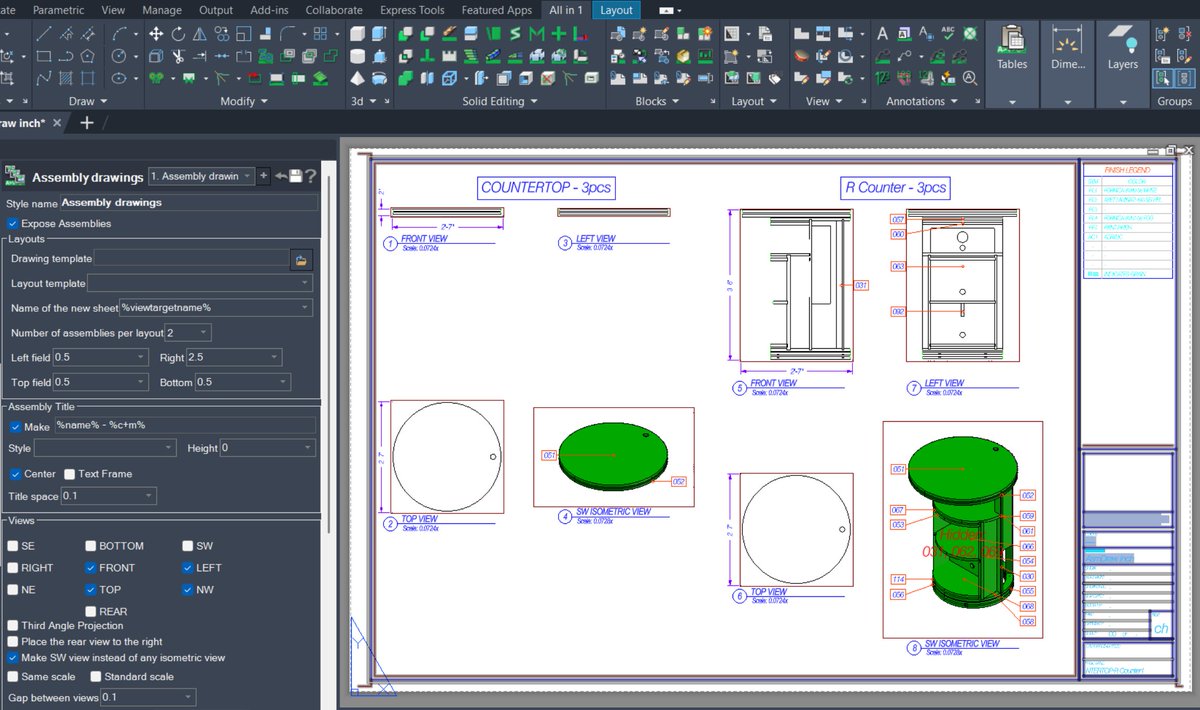Screen dimensions: 1200x710
Task: Switch to the Parametric ribbon tab
Action: coord(59,10)
